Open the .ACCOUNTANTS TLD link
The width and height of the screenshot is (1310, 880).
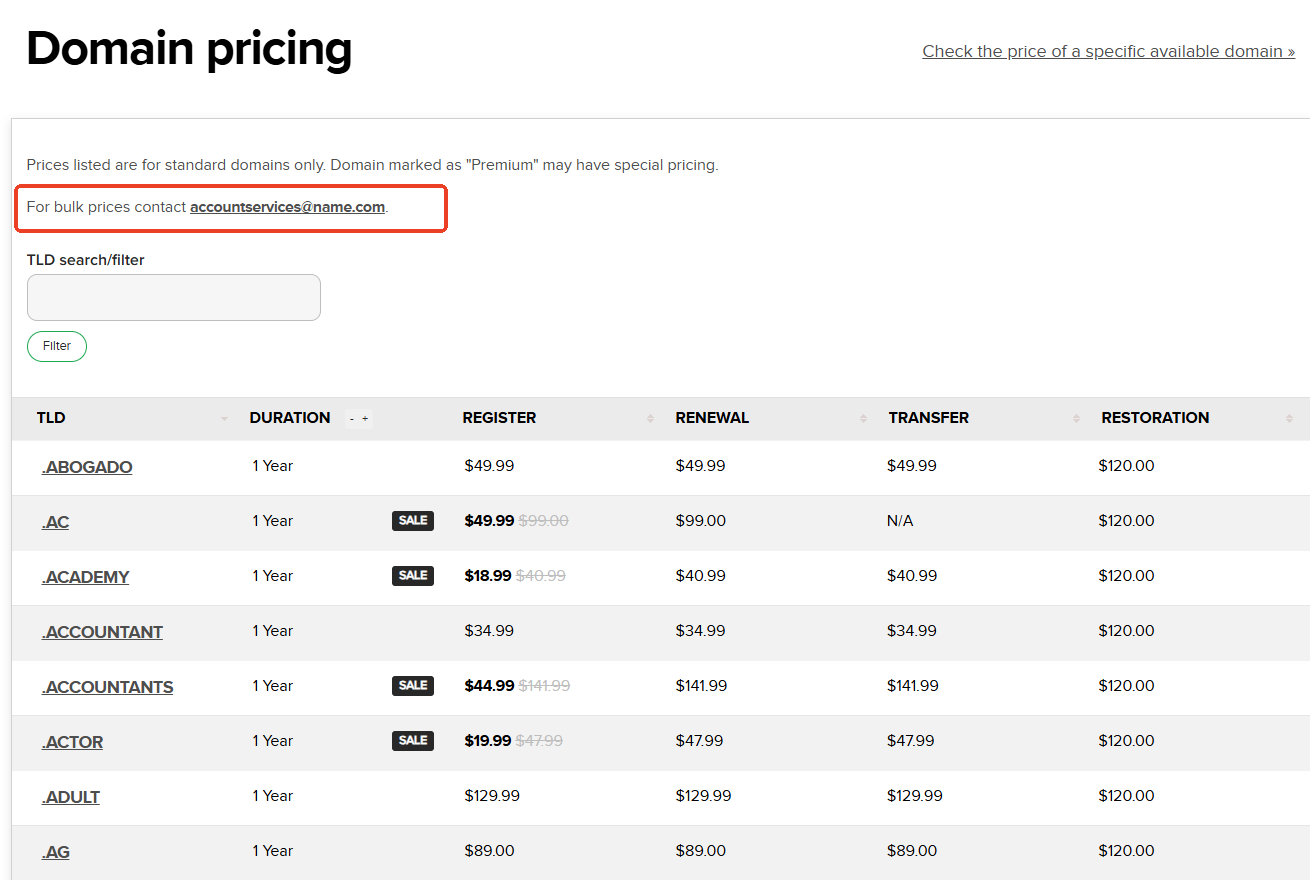click(x=107, y=687)
